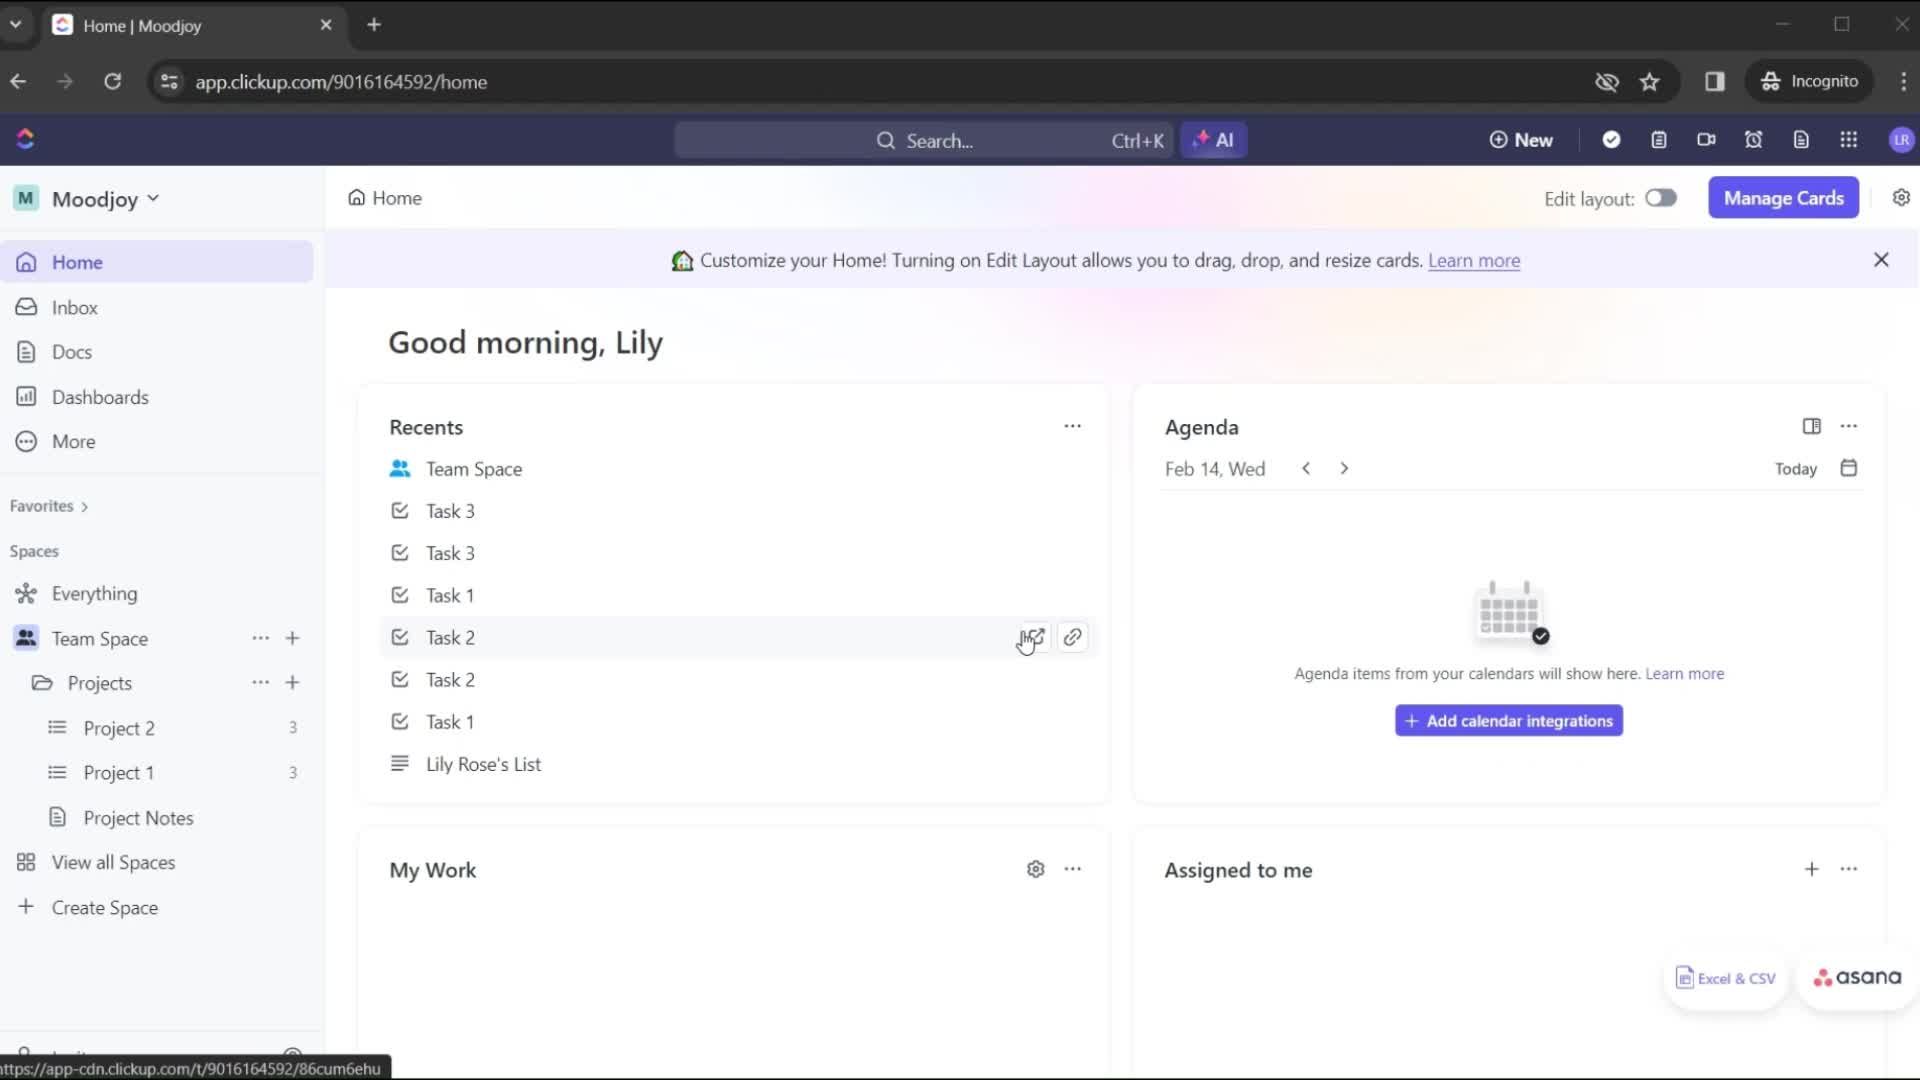Click the grid layout icon in Agenda card
1920x1080 pixels.
pyautogui.click(x=1811, y=426)
